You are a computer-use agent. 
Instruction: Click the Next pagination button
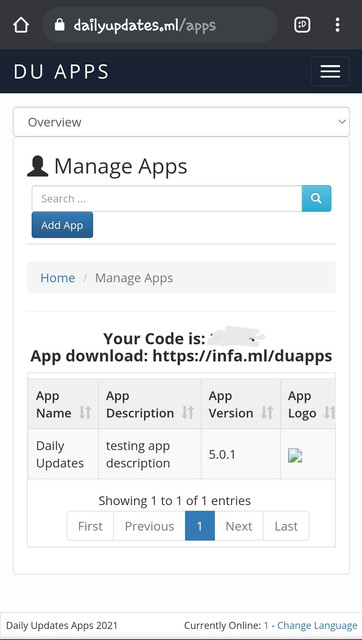[239, 526]
